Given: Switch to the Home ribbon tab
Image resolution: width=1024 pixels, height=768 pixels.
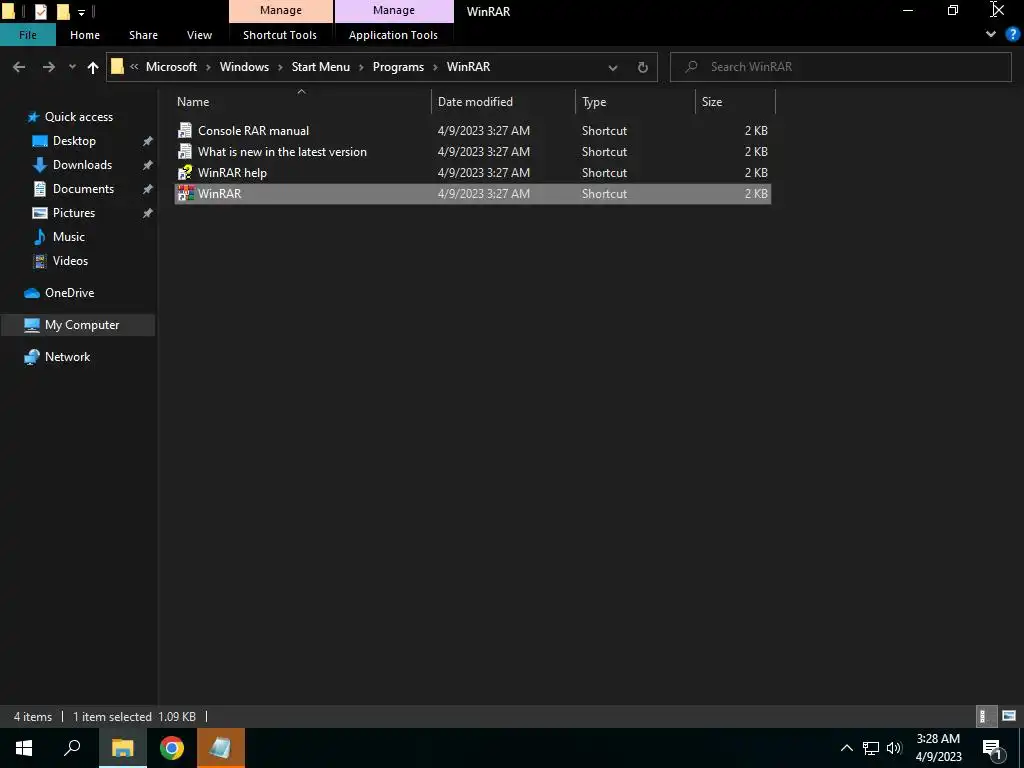Looking at the screenshot, I should [85, 35].
